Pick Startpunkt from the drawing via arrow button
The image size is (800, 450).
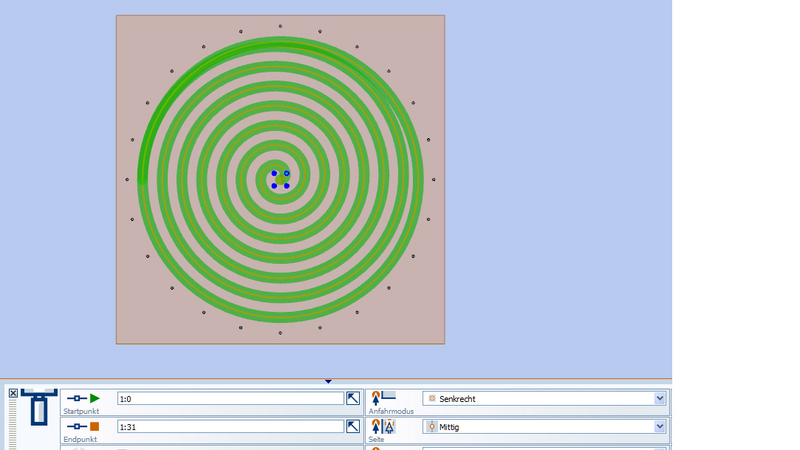tap(353, 398)
